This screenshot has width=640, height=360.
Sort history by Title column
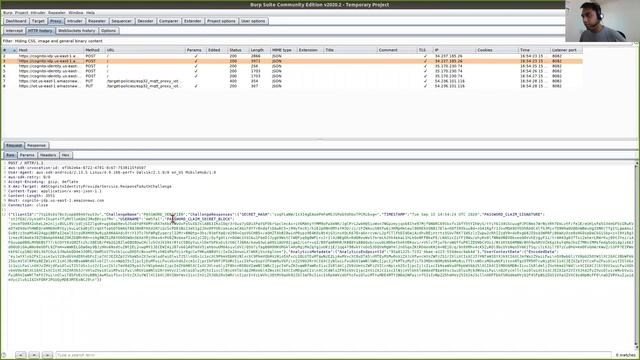tap(350, 50)
